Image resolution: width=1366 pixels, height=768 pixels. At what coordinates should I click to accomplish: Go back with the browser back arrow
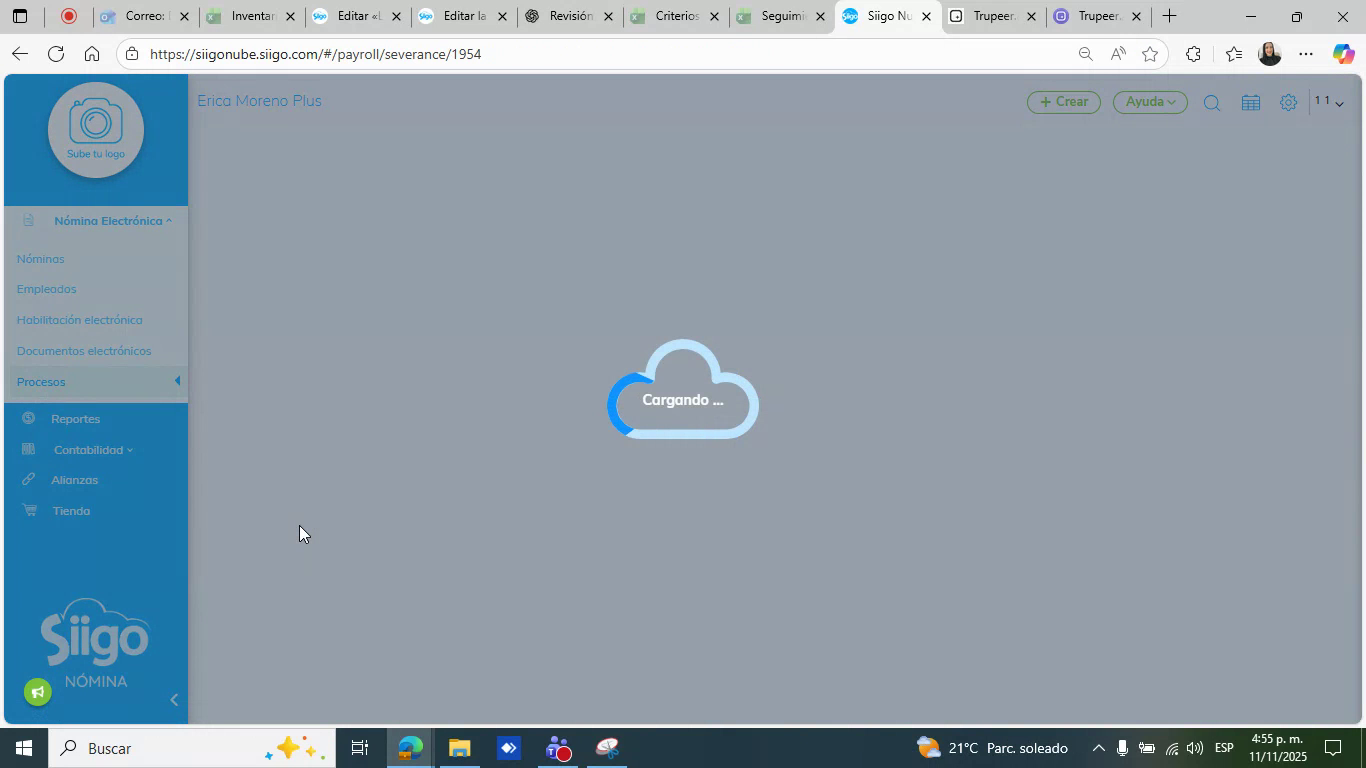tap(20, 54)
